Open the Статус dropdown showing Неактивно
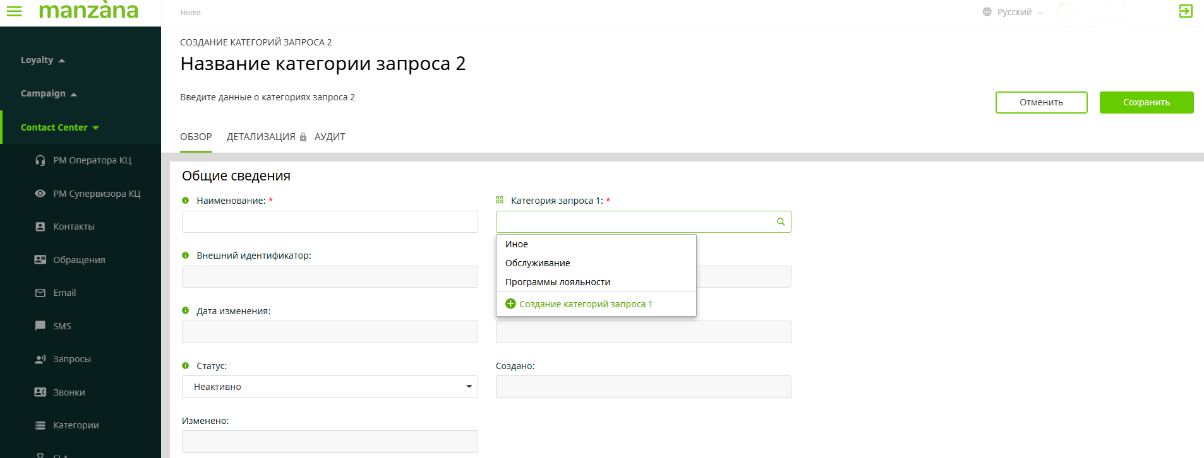The width and height of the screenshot is (1204, 458). click(x=329, y=386)
